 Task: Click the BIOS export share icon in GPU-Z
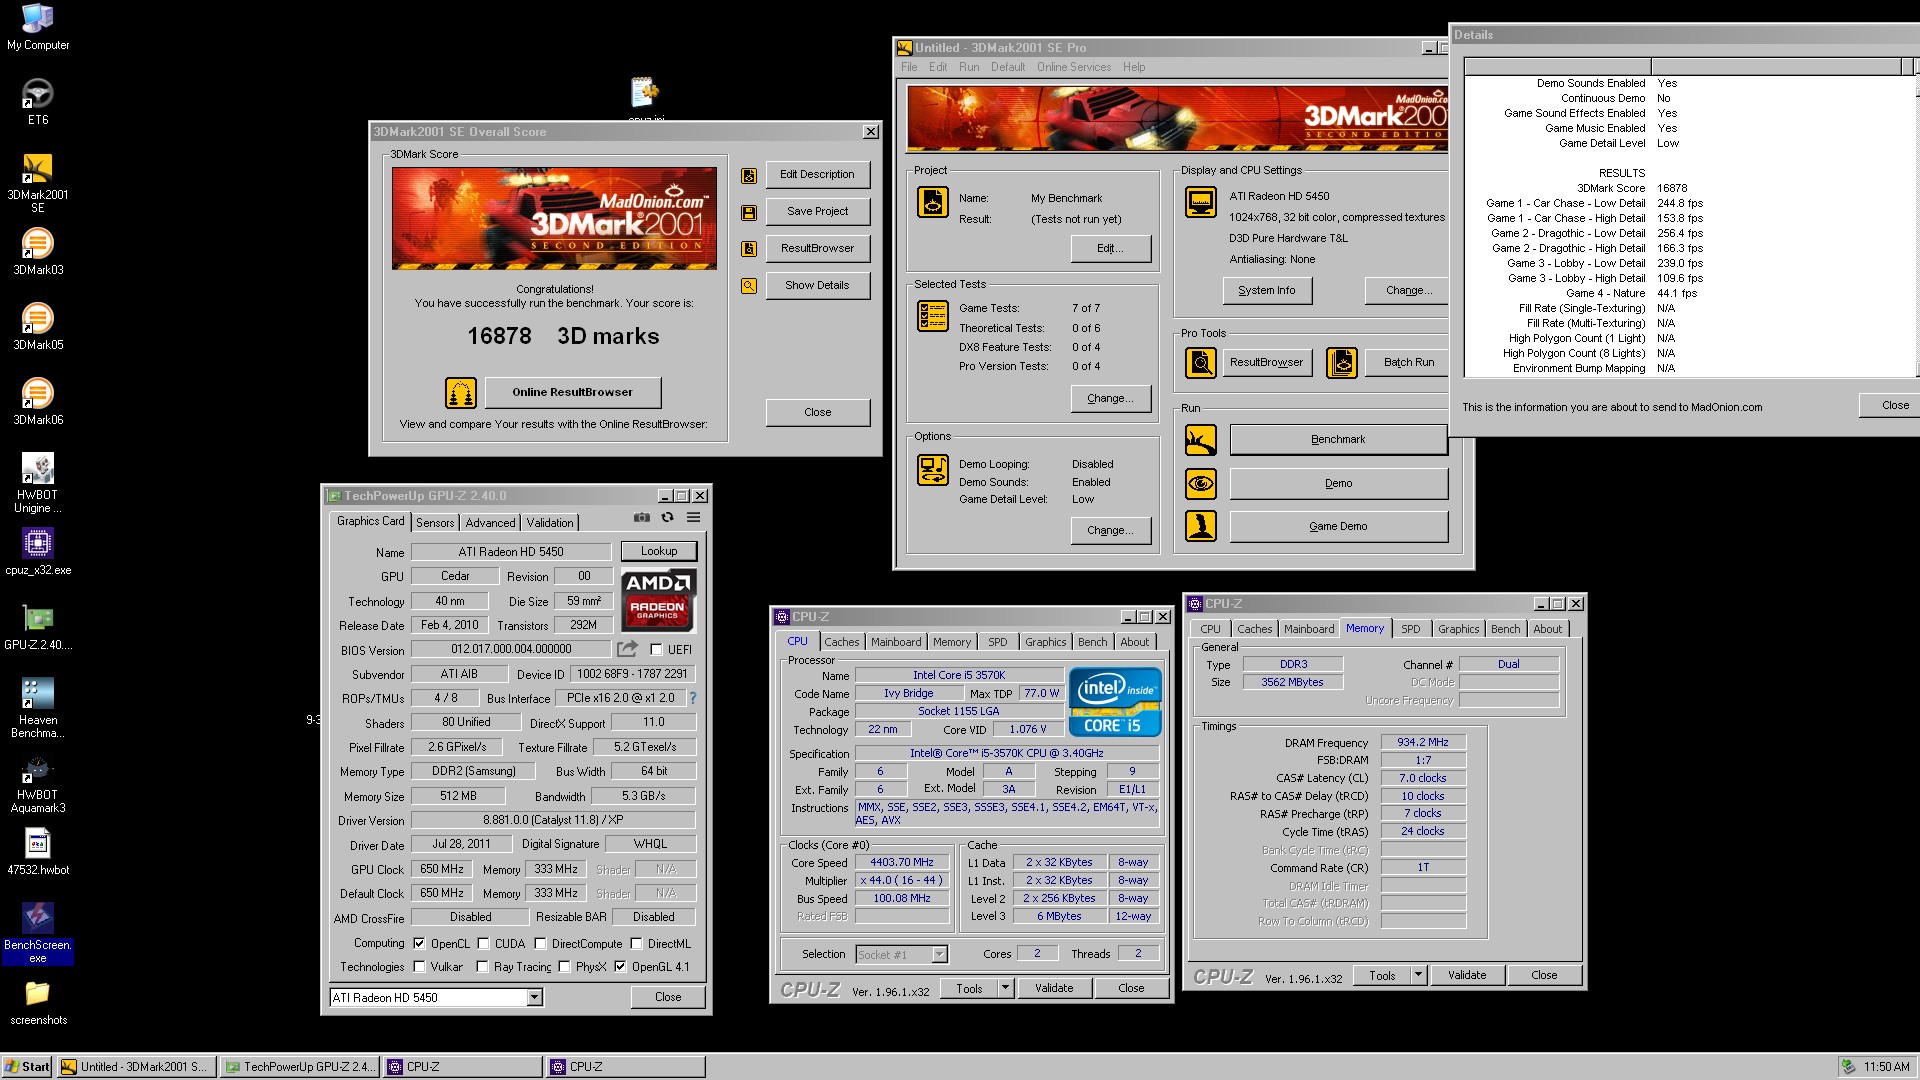(x=627, y=649)
